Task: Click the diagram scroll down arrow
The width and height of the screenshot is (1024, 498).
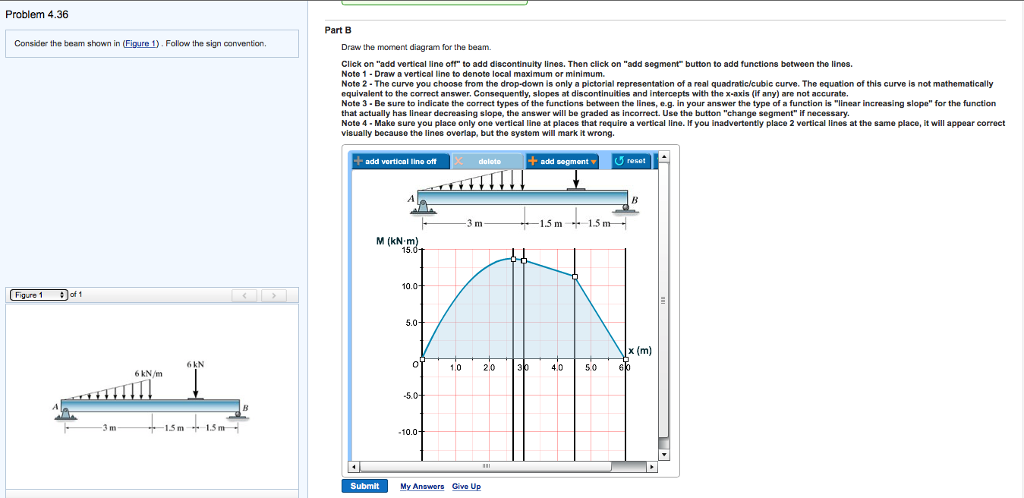Action: point(664,454)
